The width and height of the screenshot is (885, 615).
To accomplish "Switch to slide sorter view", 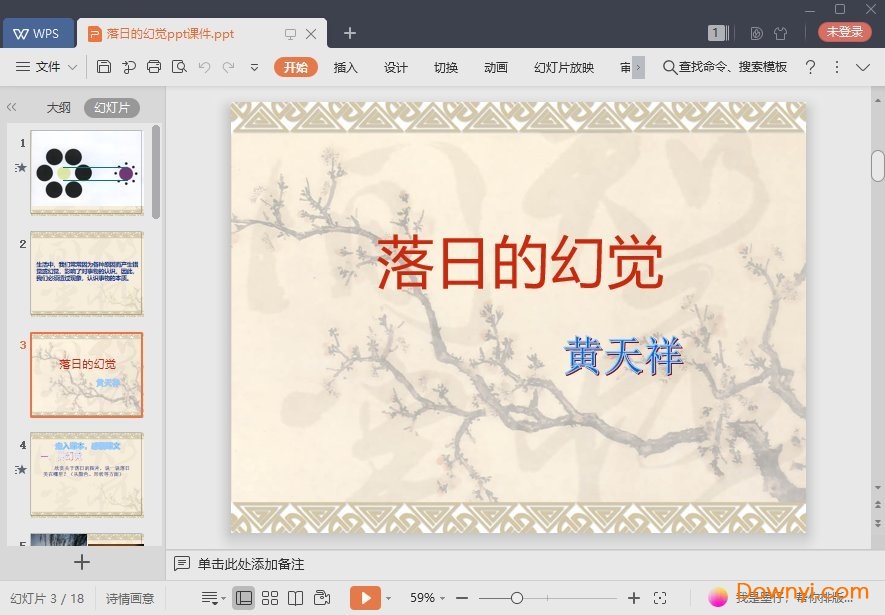I will [x=269, y=596].
